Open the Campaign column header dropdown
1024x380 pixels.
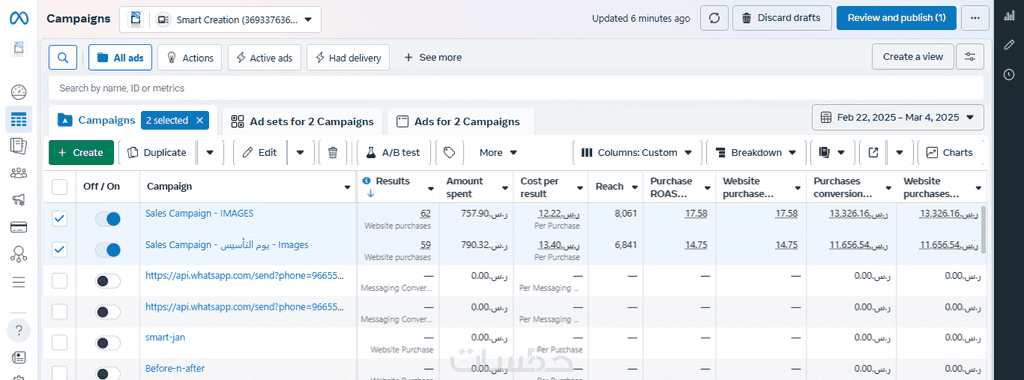[347, 187]
